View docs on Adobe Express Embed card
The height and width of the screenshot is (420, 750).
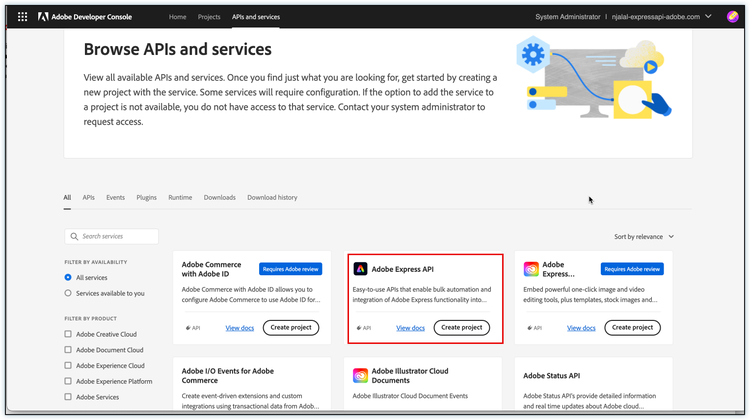[x=581, y=328]
